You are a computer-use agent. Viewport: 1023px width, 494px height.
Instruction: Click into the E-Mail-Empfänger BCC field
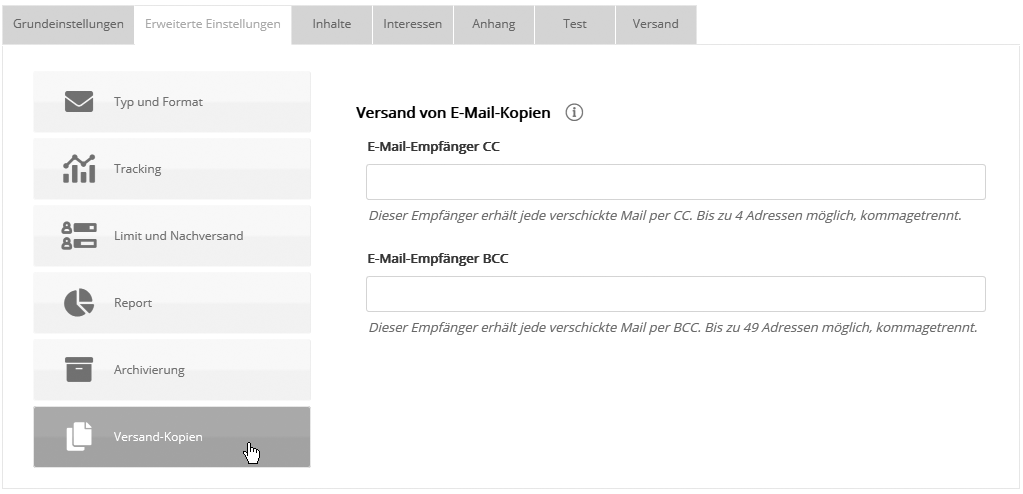pyautogui.click(x=675, y=294)
